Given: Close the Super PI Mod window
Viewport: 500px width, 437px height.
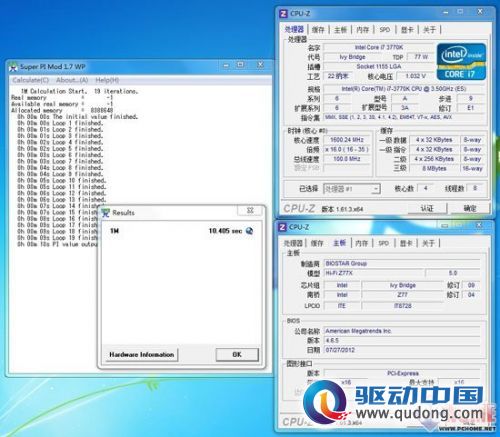Looking at the screenshot, I should pyautogui.click(x=260, y=65).
